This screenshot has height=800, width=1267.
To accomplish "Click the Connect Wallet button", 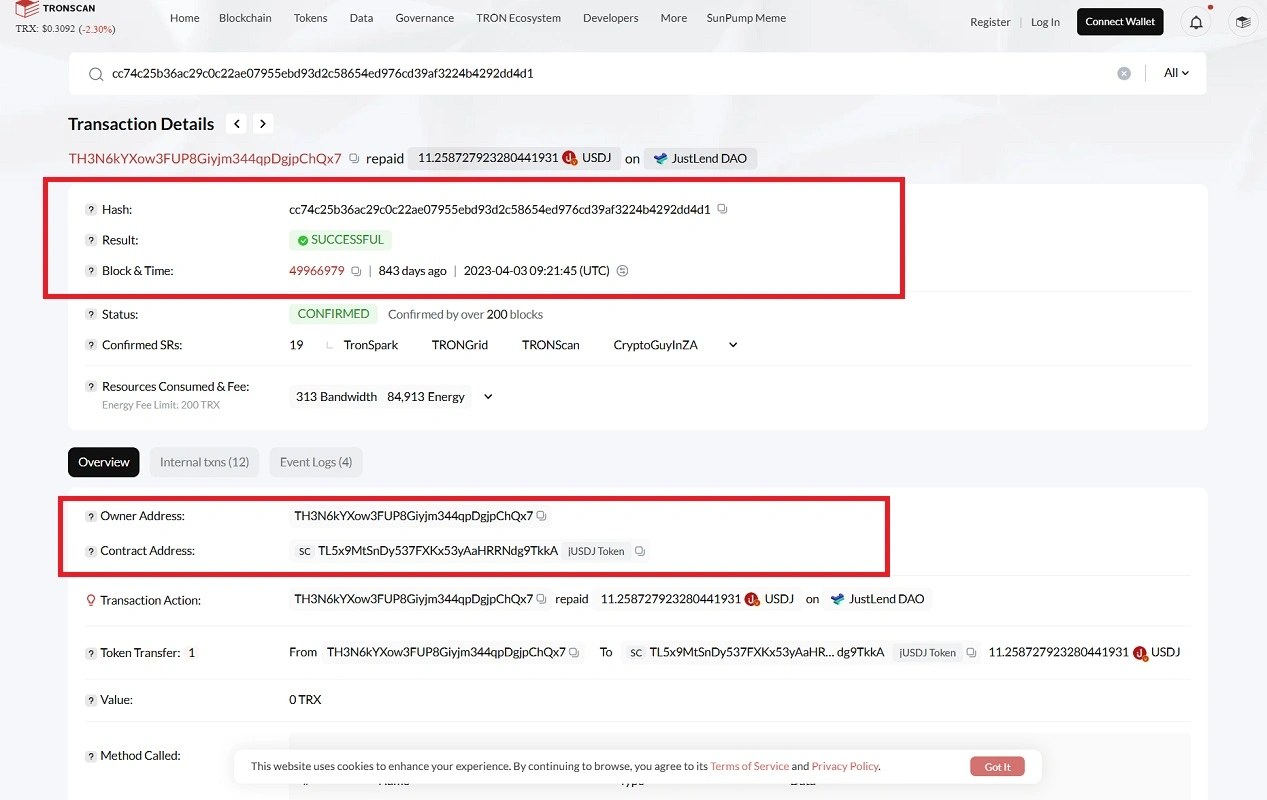I will click(1120, 22).
